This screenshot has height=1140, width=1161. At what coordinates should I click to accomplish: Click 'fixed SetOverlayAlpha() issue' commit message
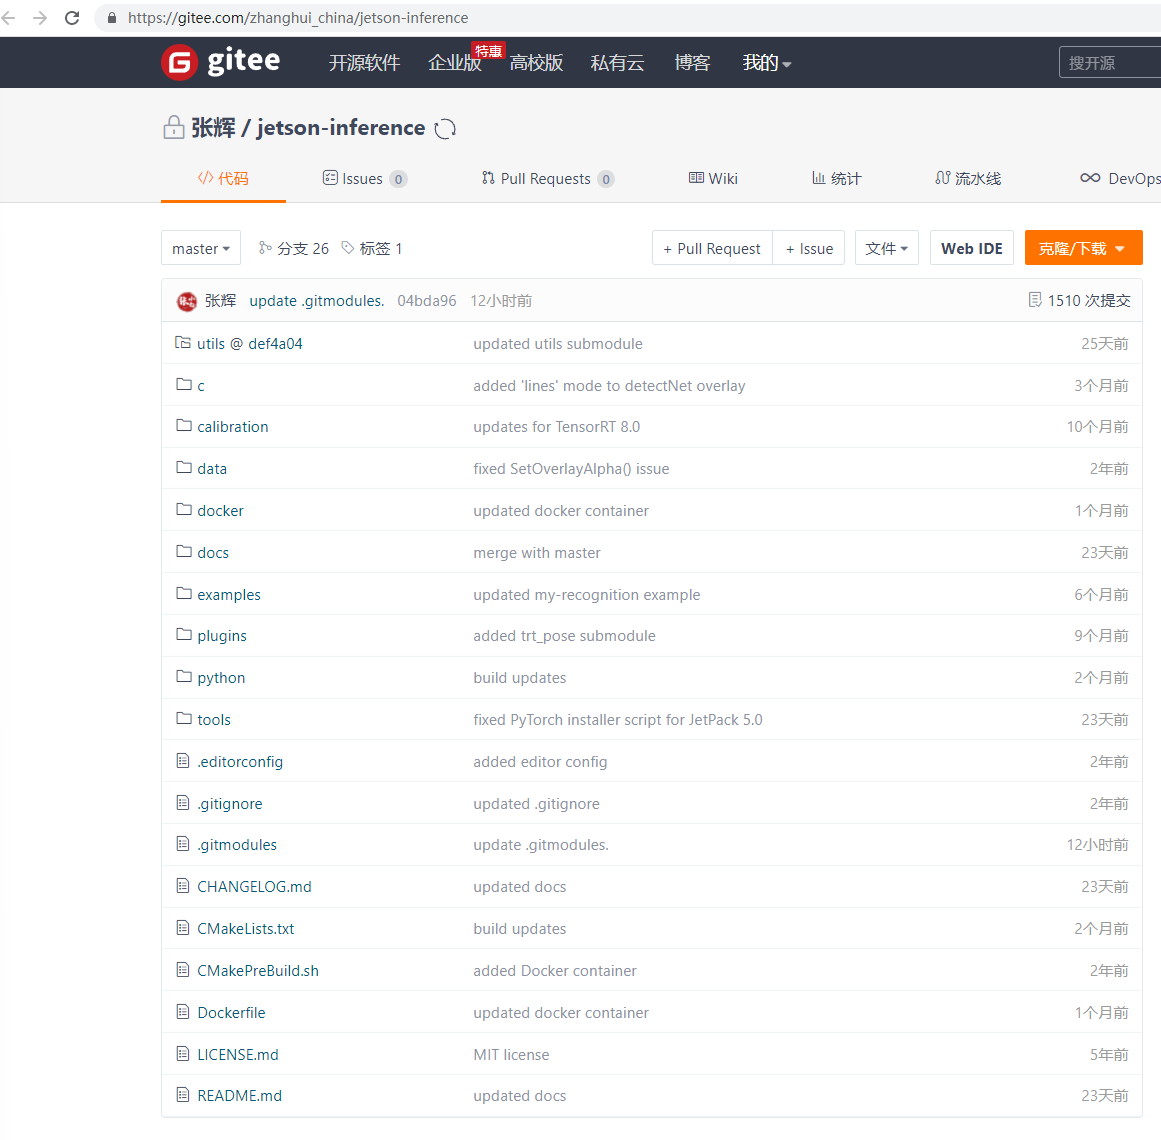571,469
